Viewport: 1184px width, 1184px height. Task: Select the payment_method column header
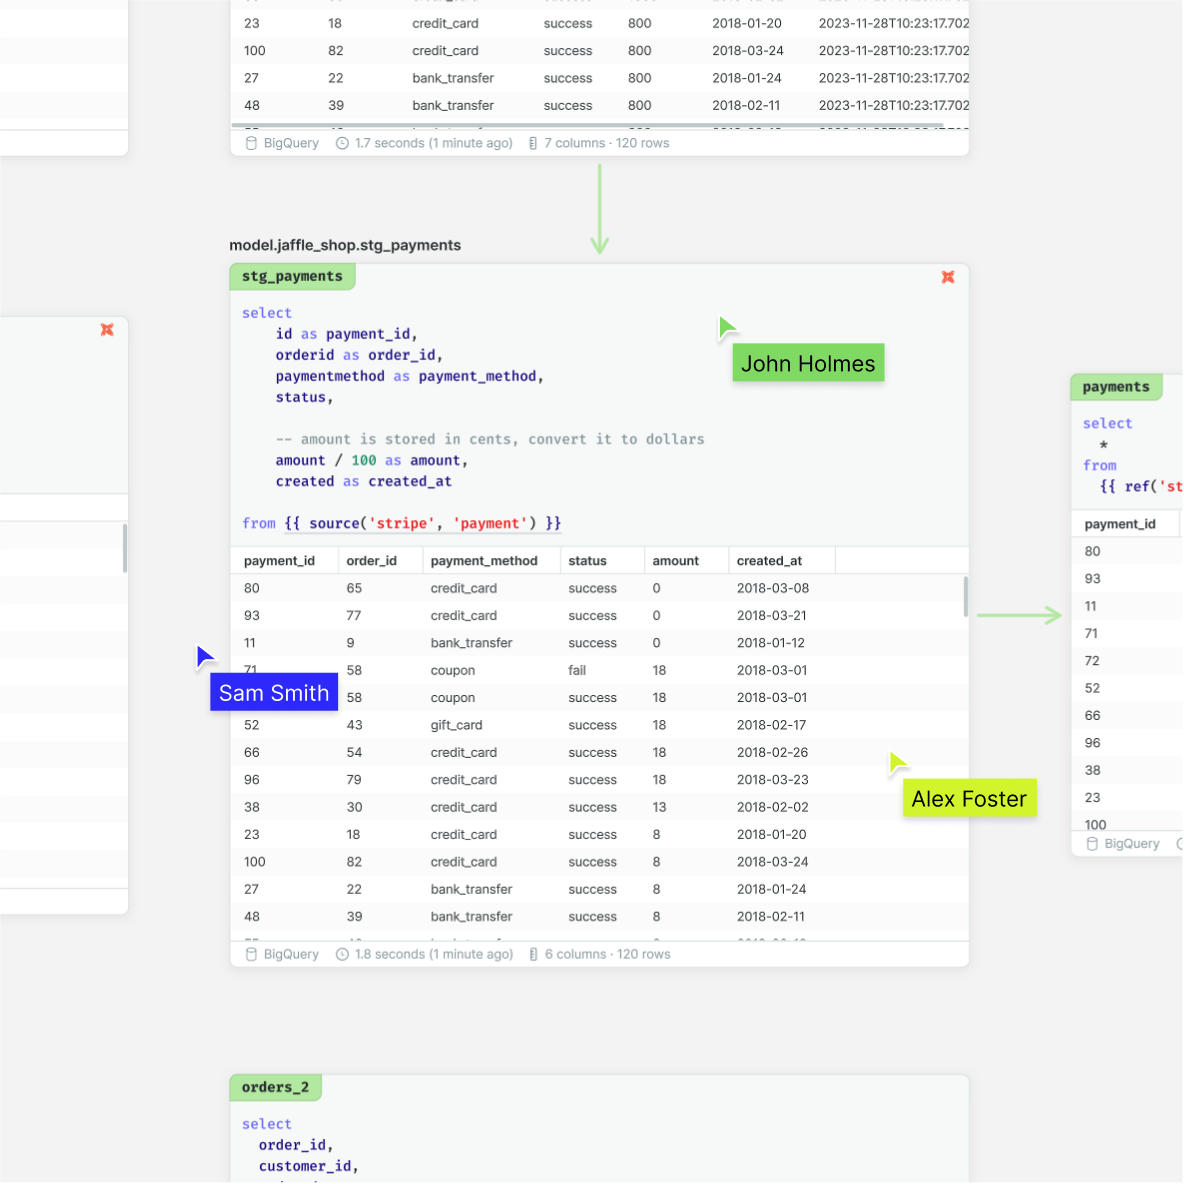[x=485, y=560]
